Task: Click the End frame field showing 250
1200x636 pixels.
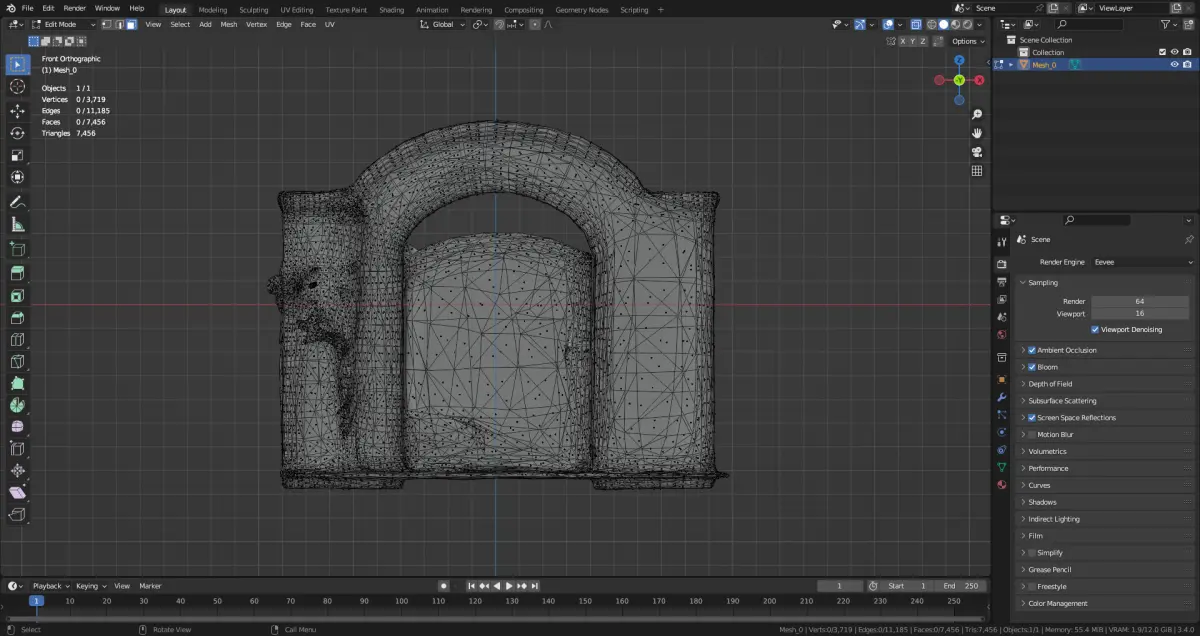Action: [962, 586]
